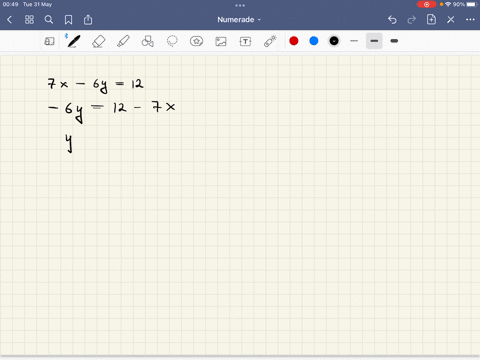
Task: Redo the last action
Action: 412,20
